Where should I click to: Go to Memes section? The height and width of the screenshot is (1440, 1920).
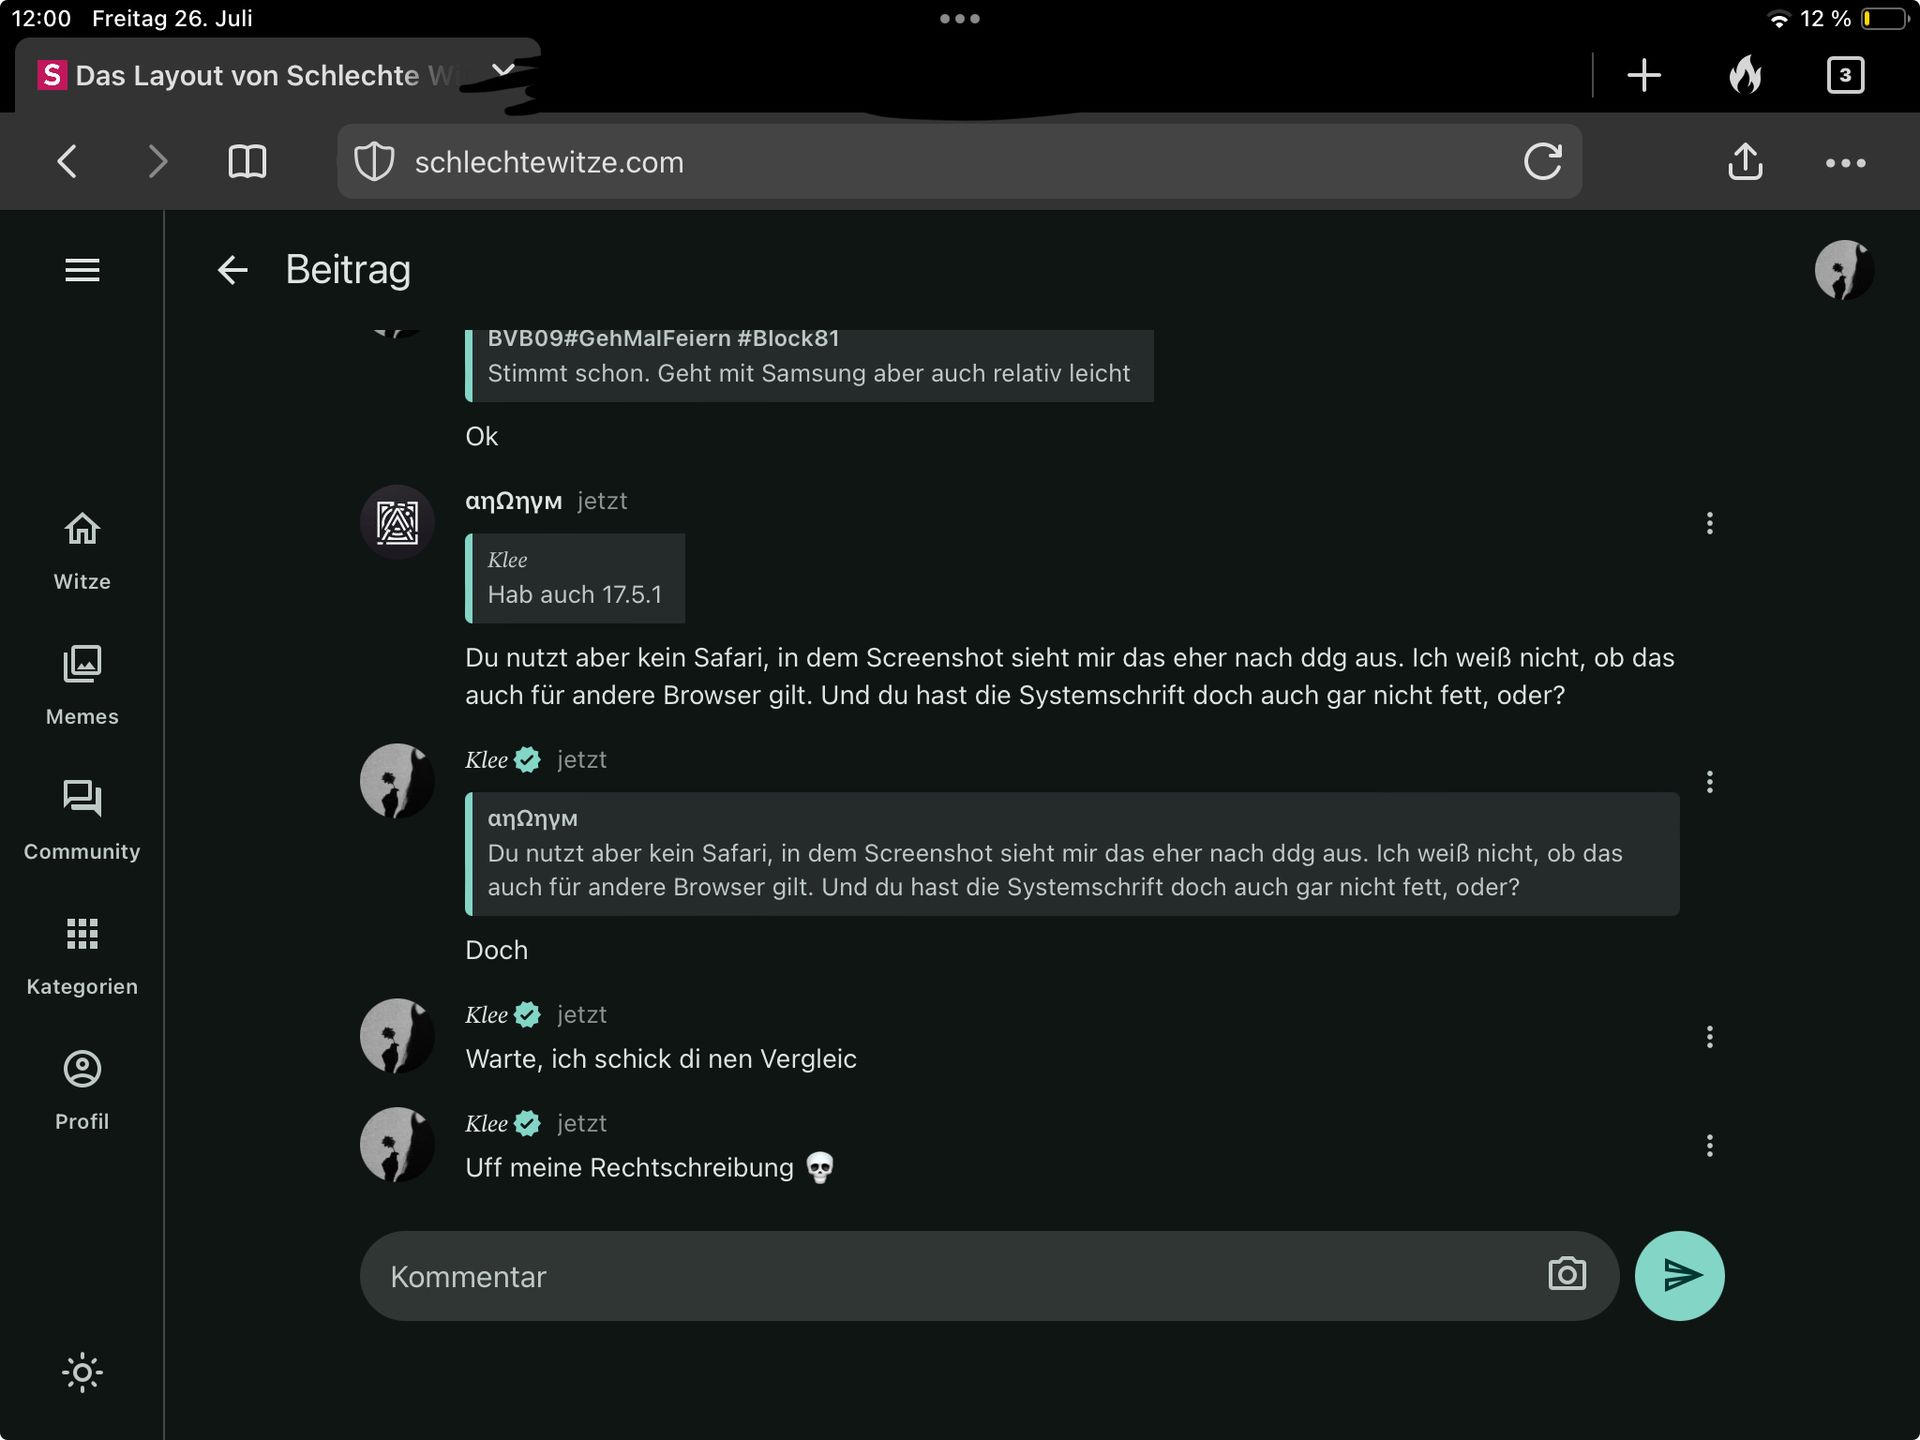pos(82,685)
